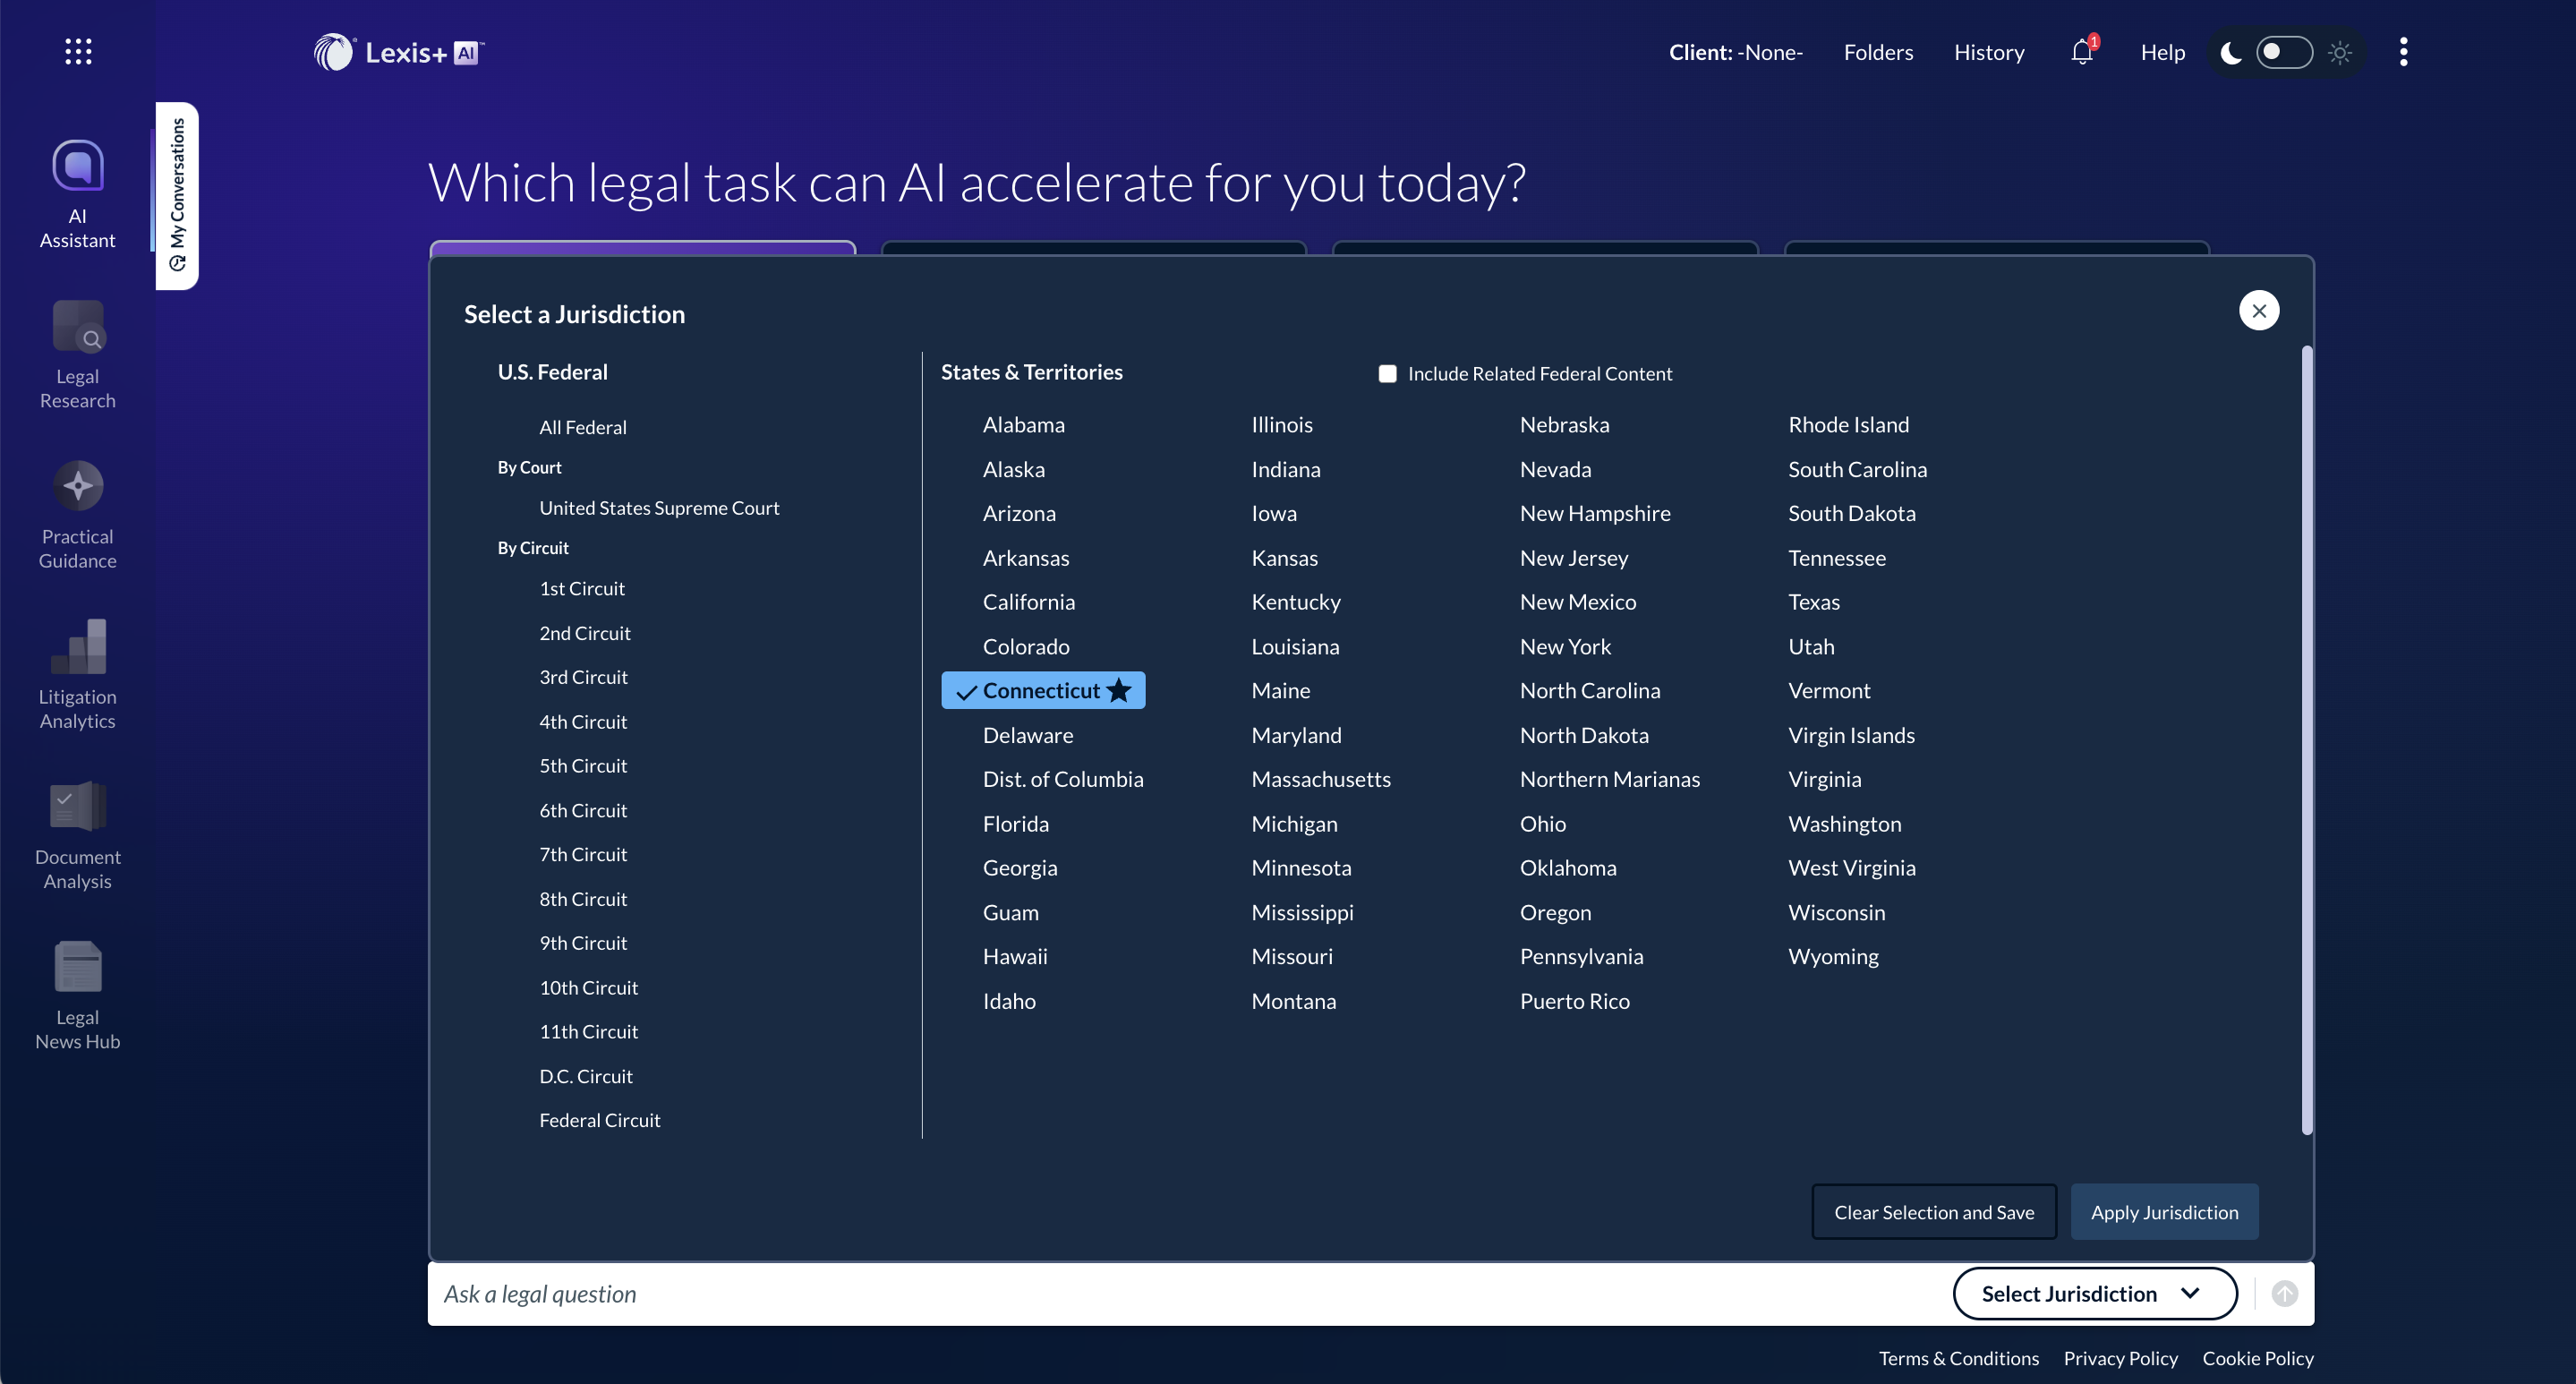Select Pennsylvania

(x=1581, y=956)
